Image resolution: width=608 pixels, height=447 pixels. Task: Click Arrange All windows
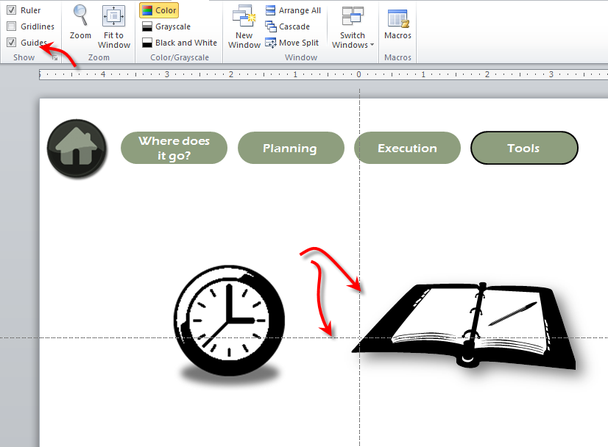292,10
